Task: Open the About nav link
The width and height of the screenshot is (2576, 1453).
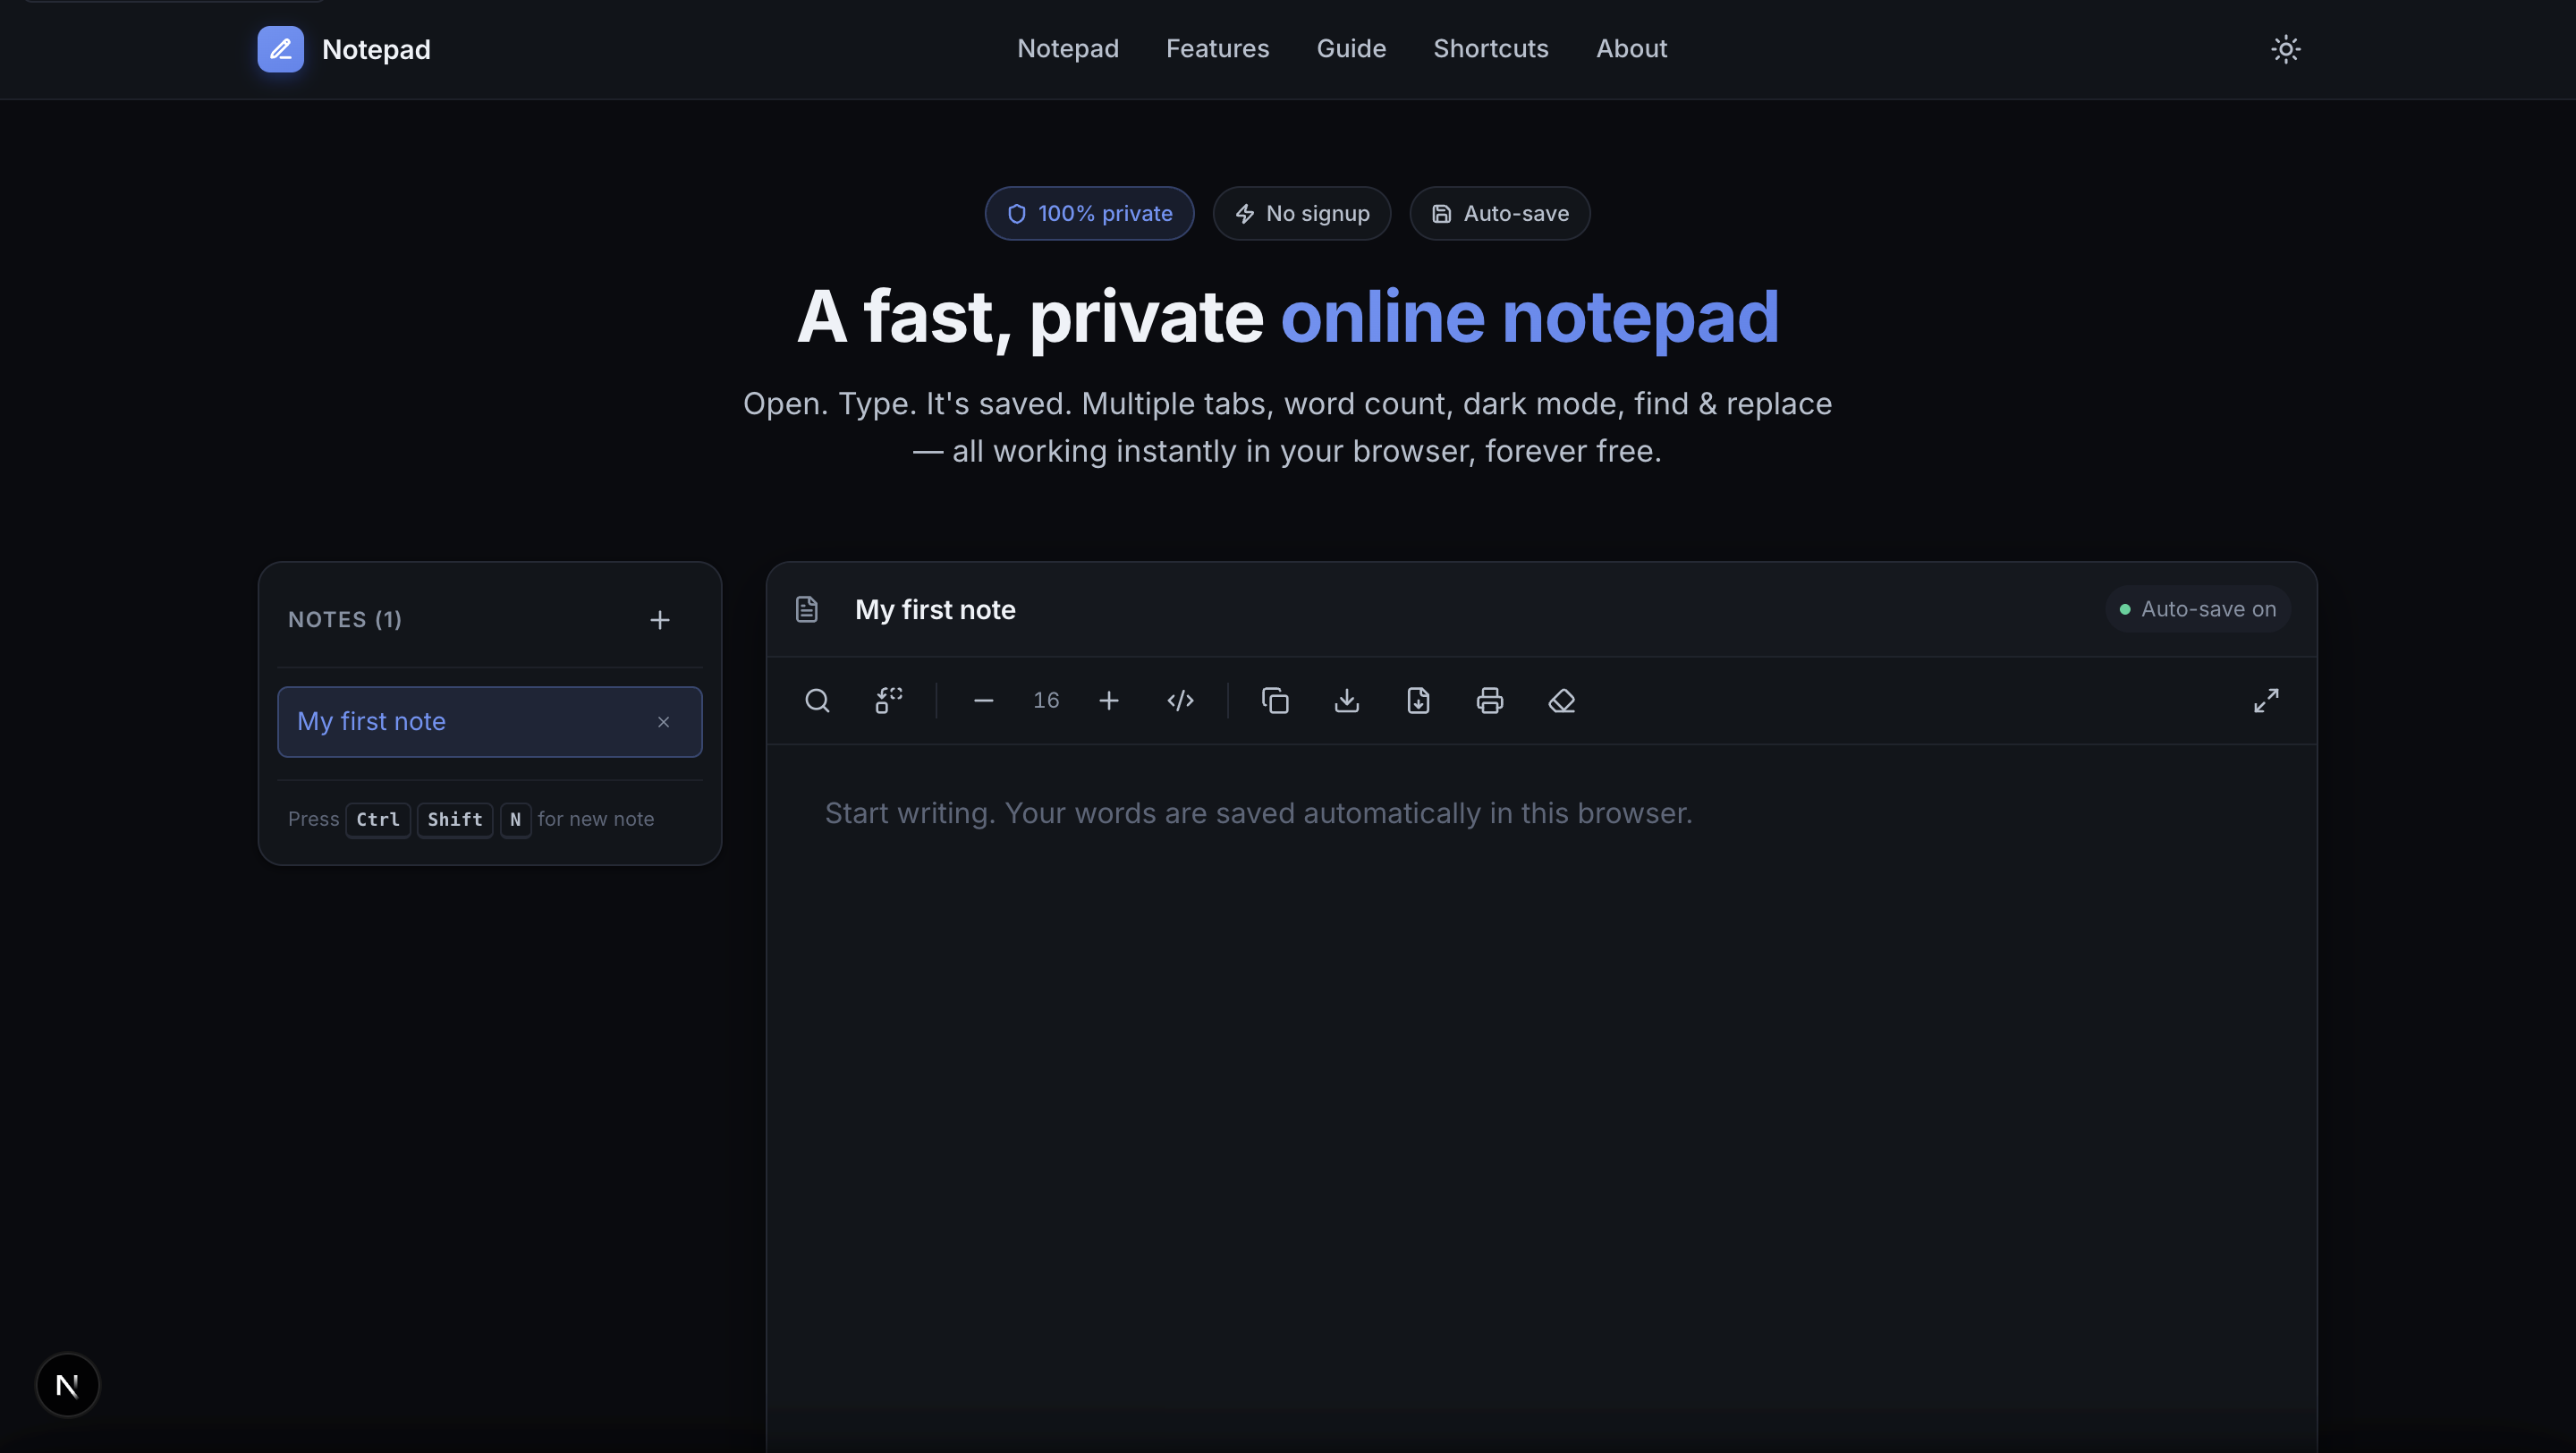Action: (1631, 49)
